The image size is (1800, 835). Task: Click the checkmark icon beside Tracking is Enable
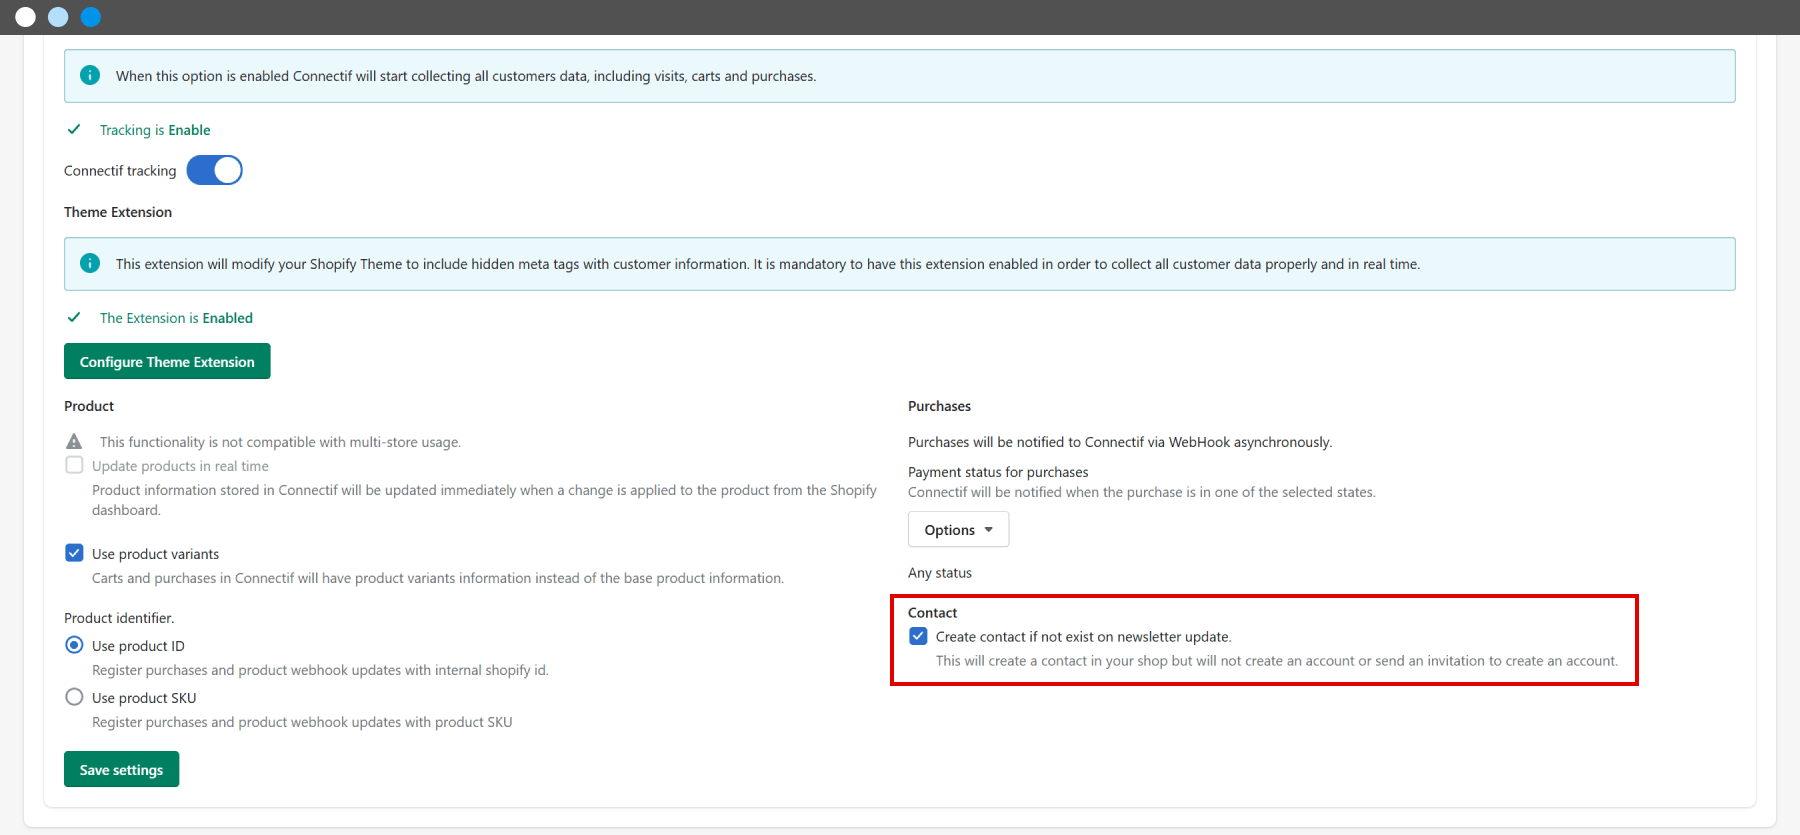[74, 129]
